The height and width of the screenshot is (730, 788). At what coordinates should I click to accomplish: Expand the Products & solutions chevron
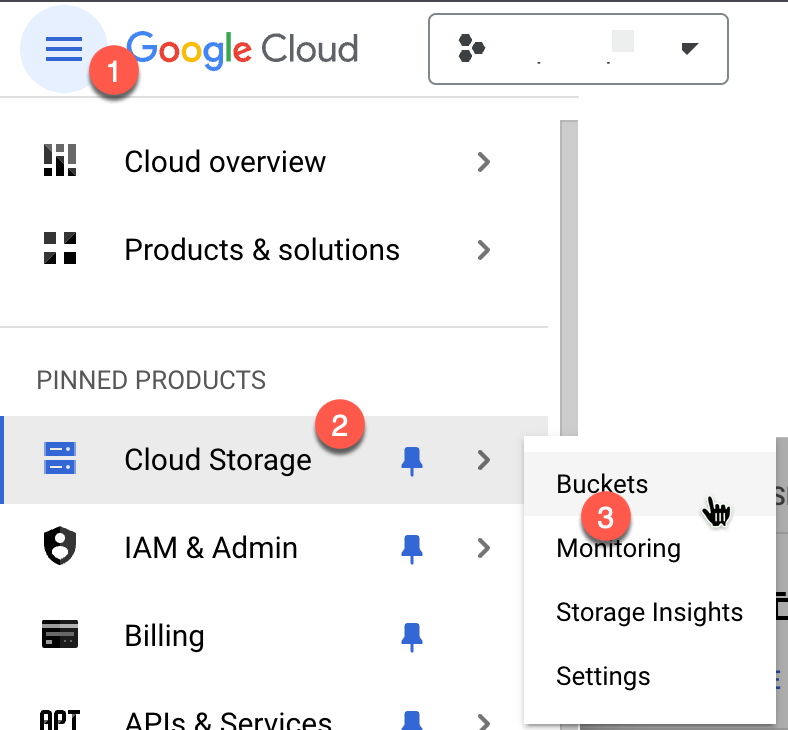pyautogui.click(x=484, y=250)
